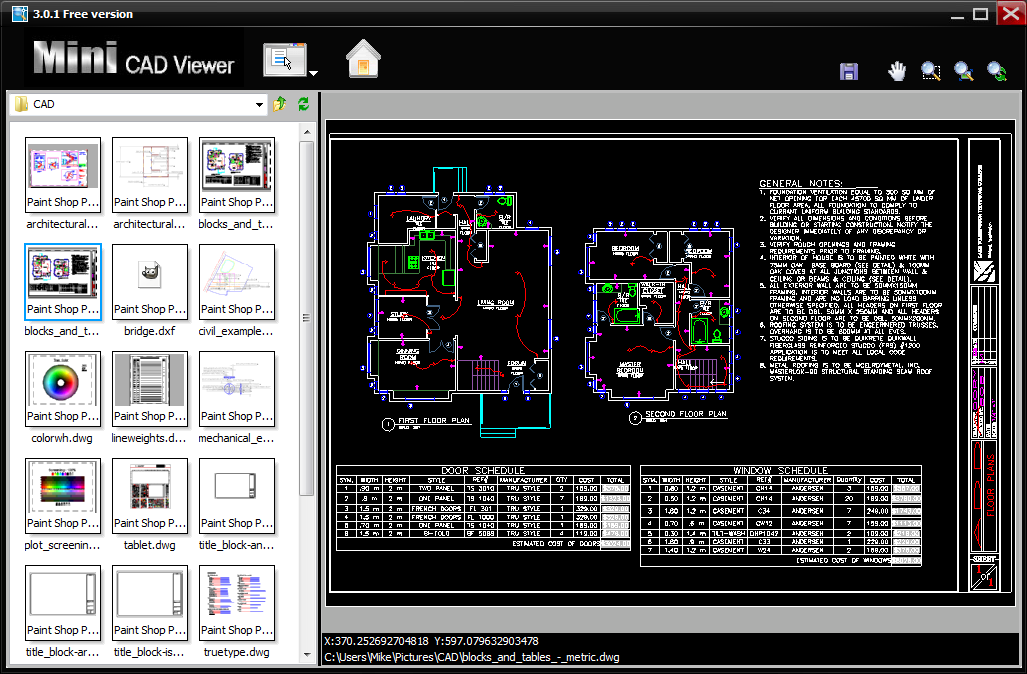This screenshot has width=1027, height=674.
Task: Click the SECOND FLOOR PLAN label
Action: [686, 414]
